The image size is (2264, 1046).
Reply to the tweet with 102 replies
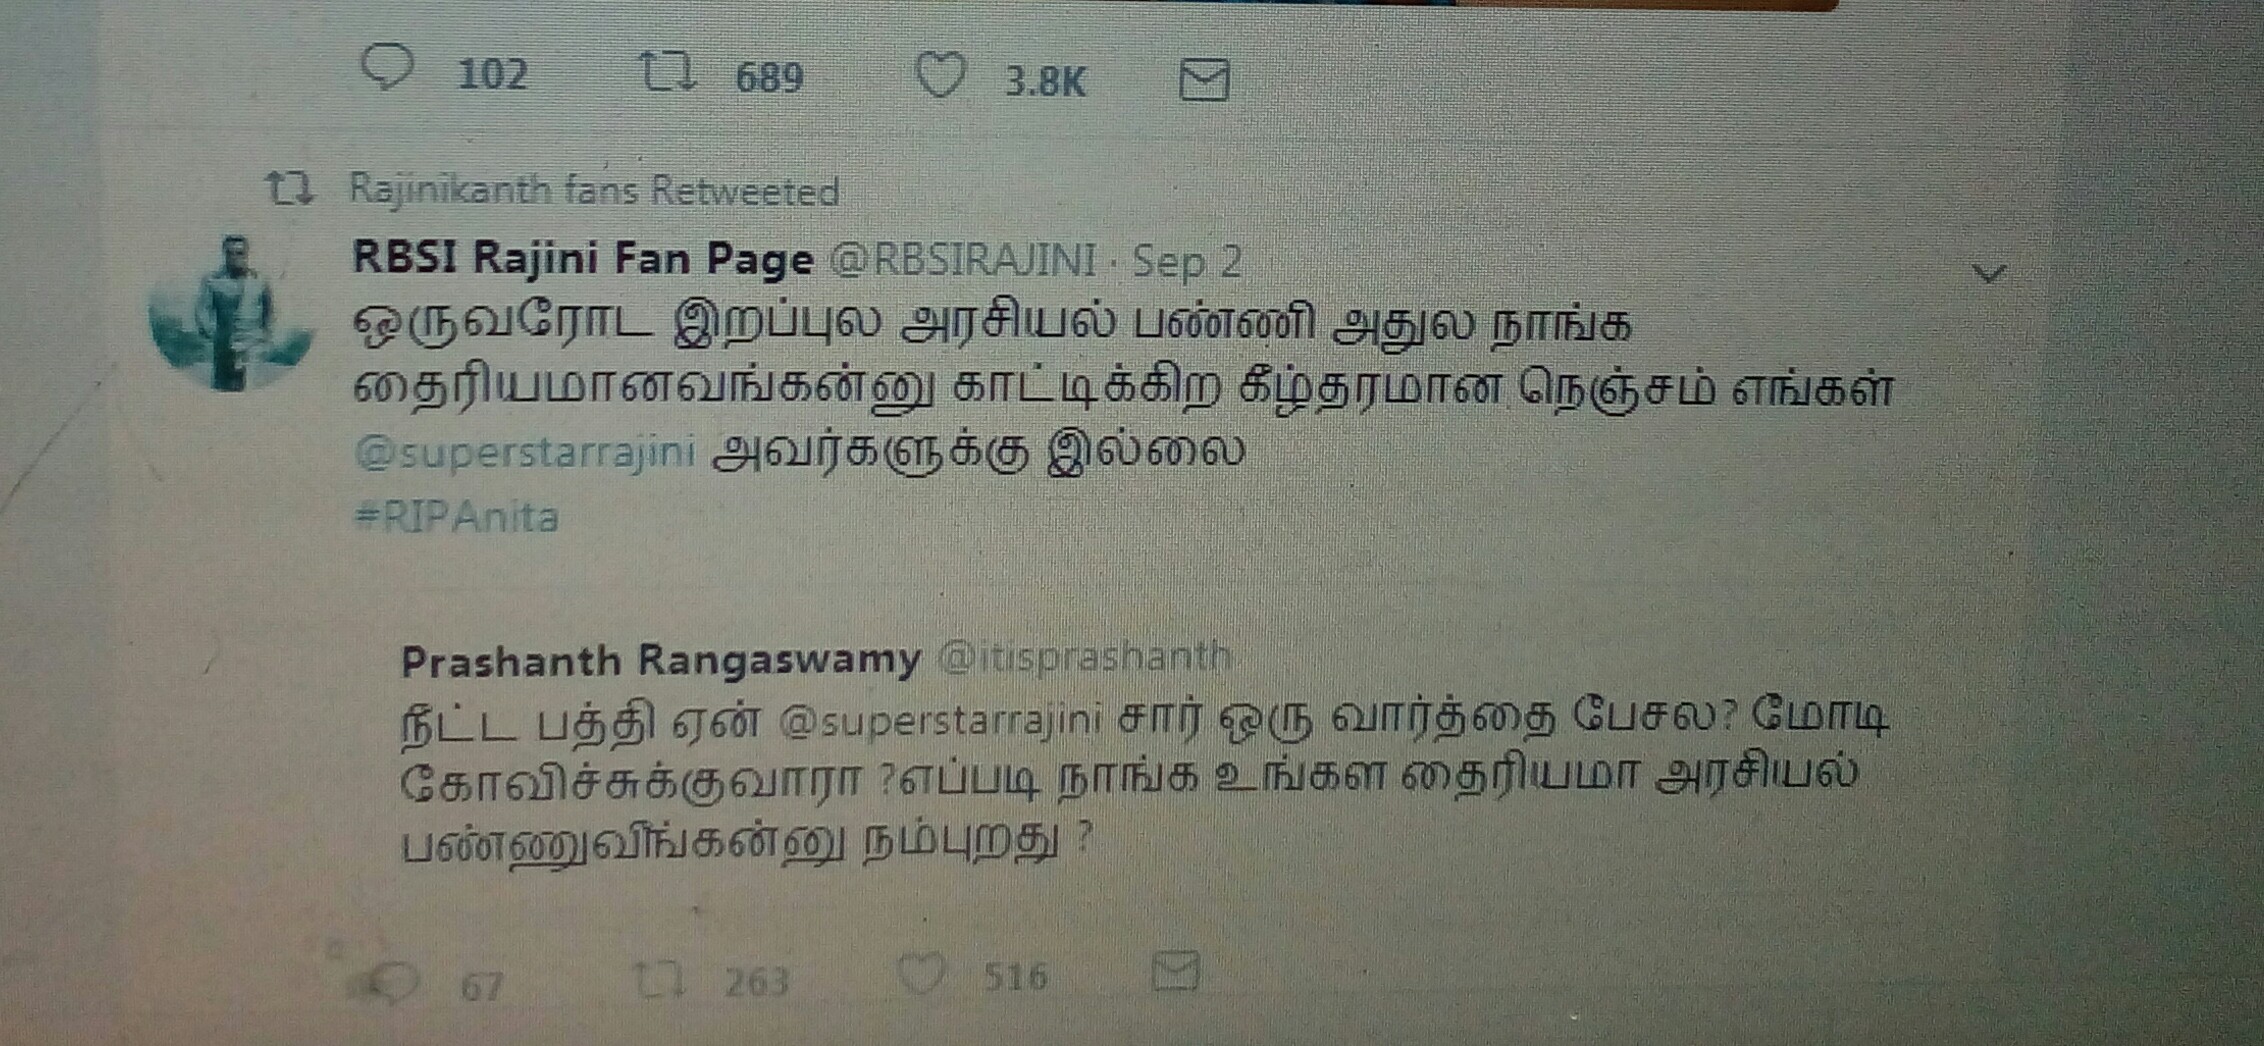pos(387,68)
